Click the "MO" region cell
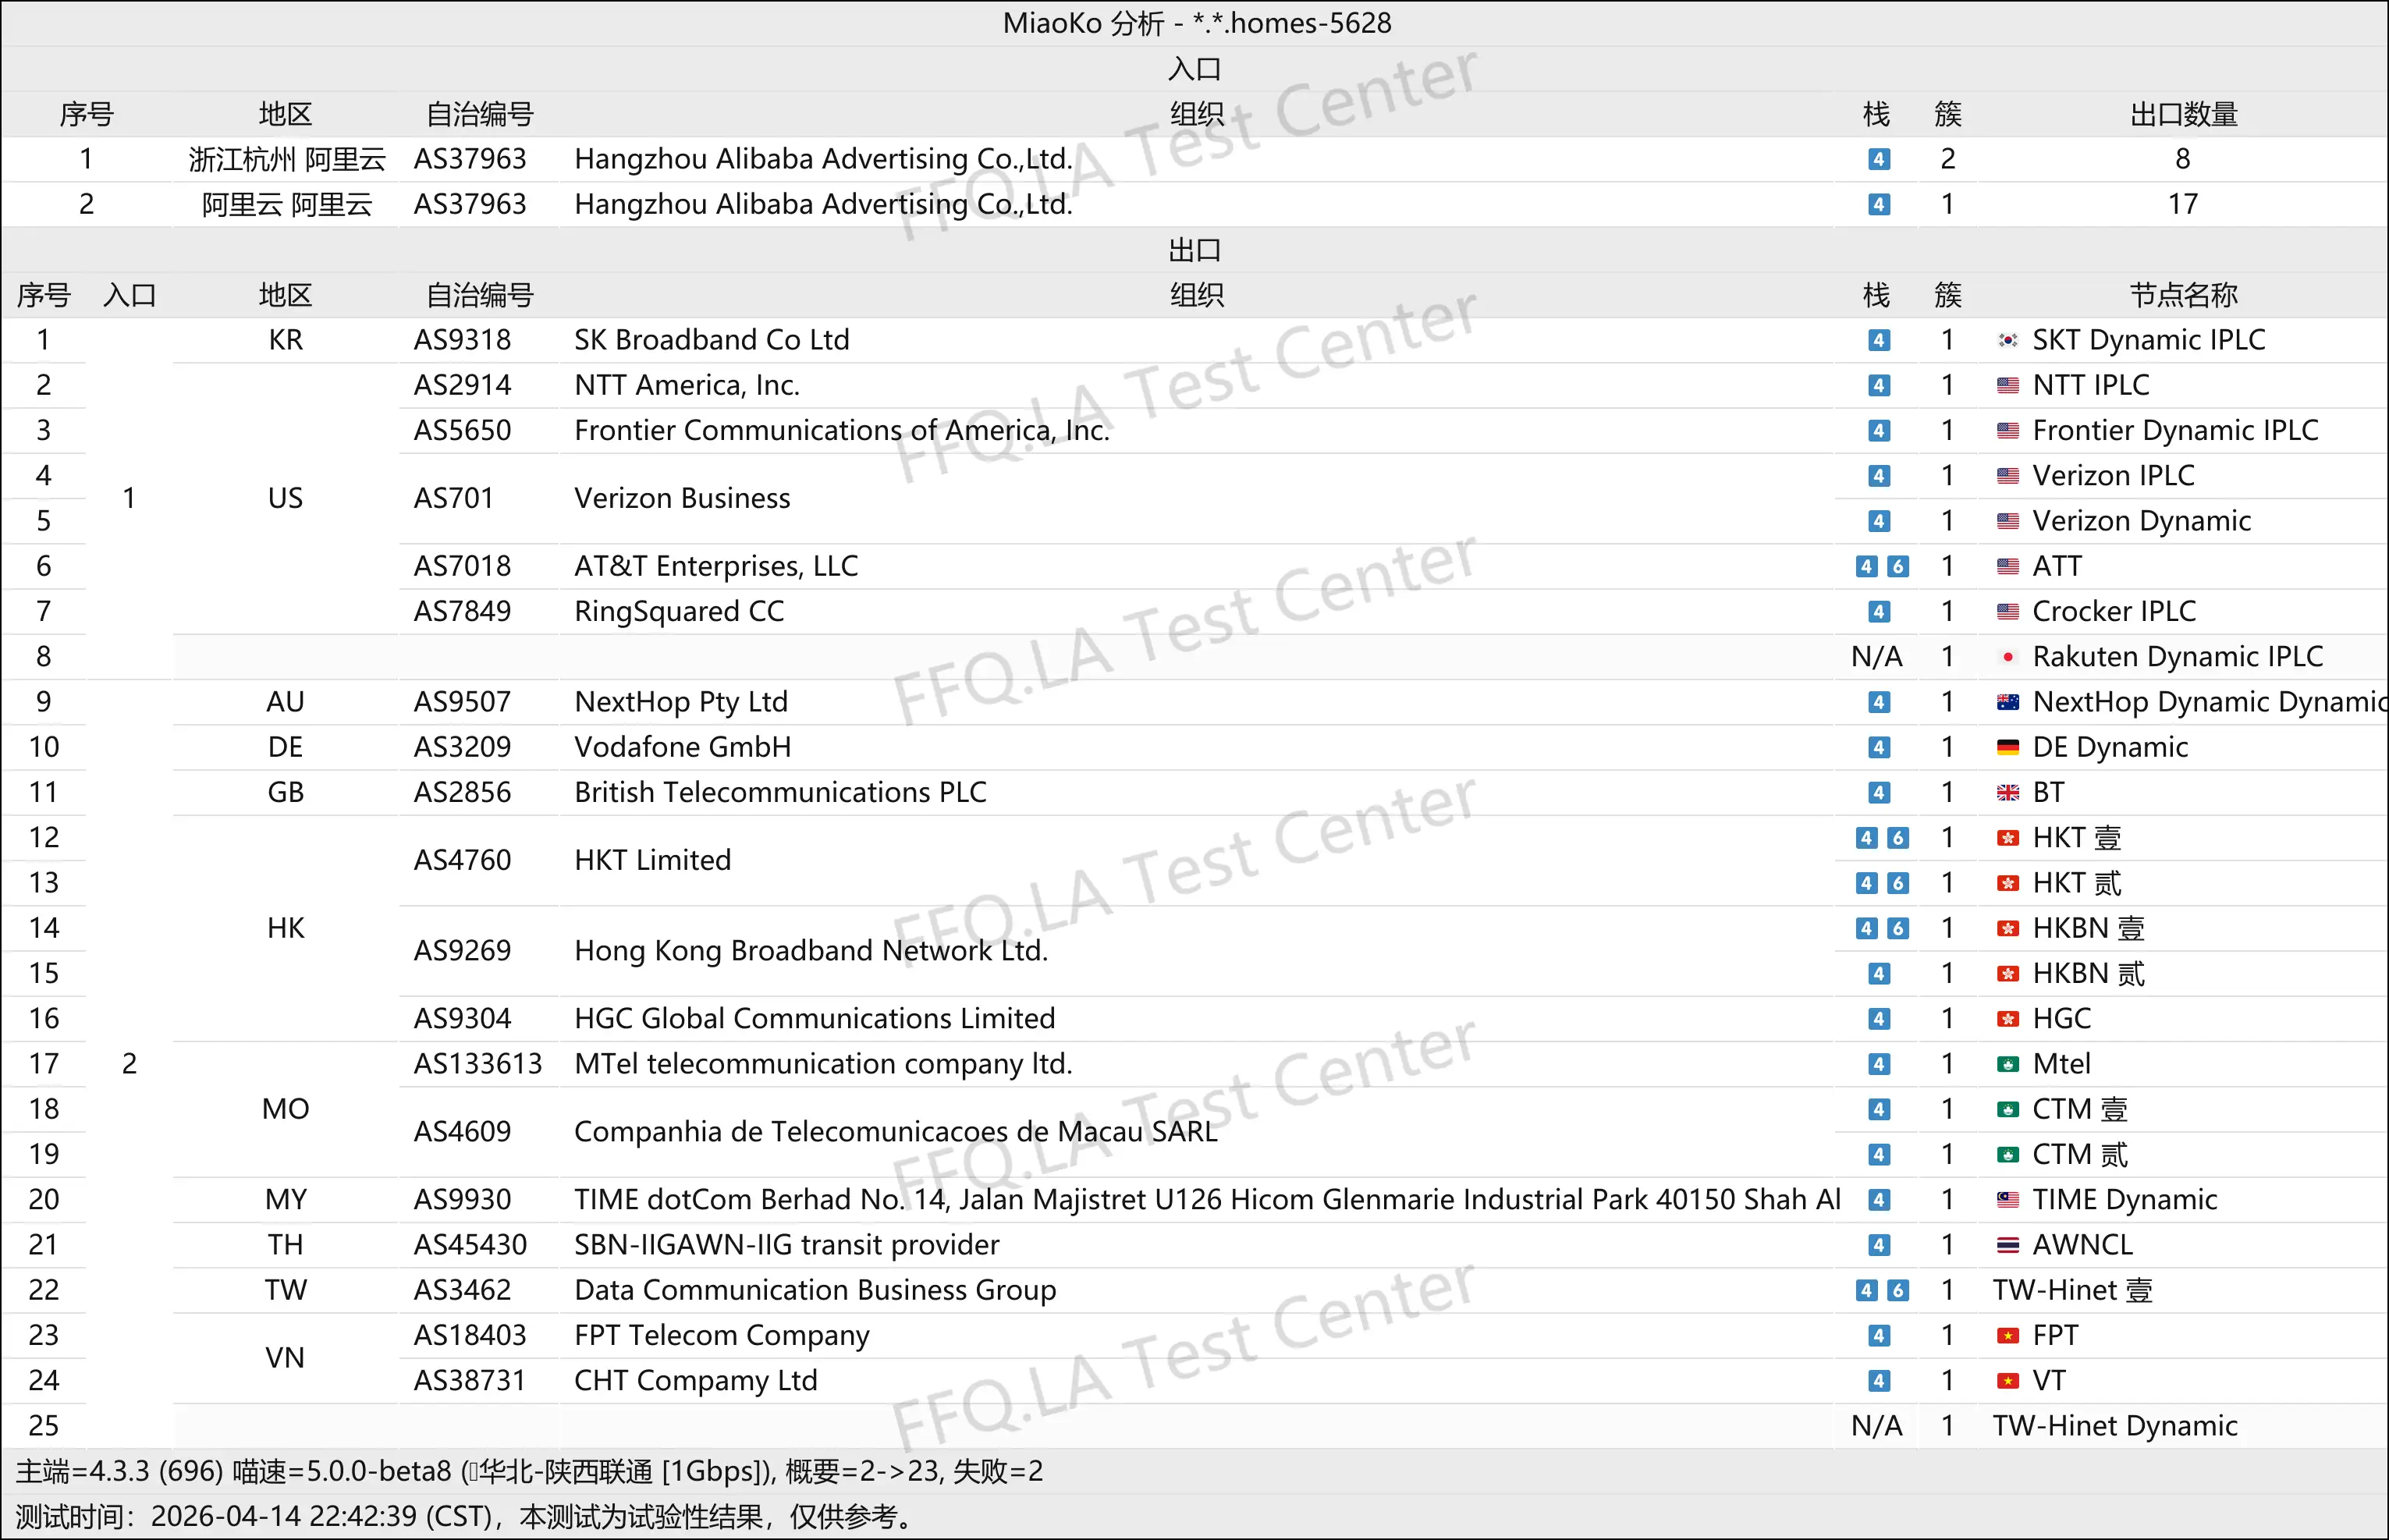2389x1540 pixels. [x=285, y=1110]
